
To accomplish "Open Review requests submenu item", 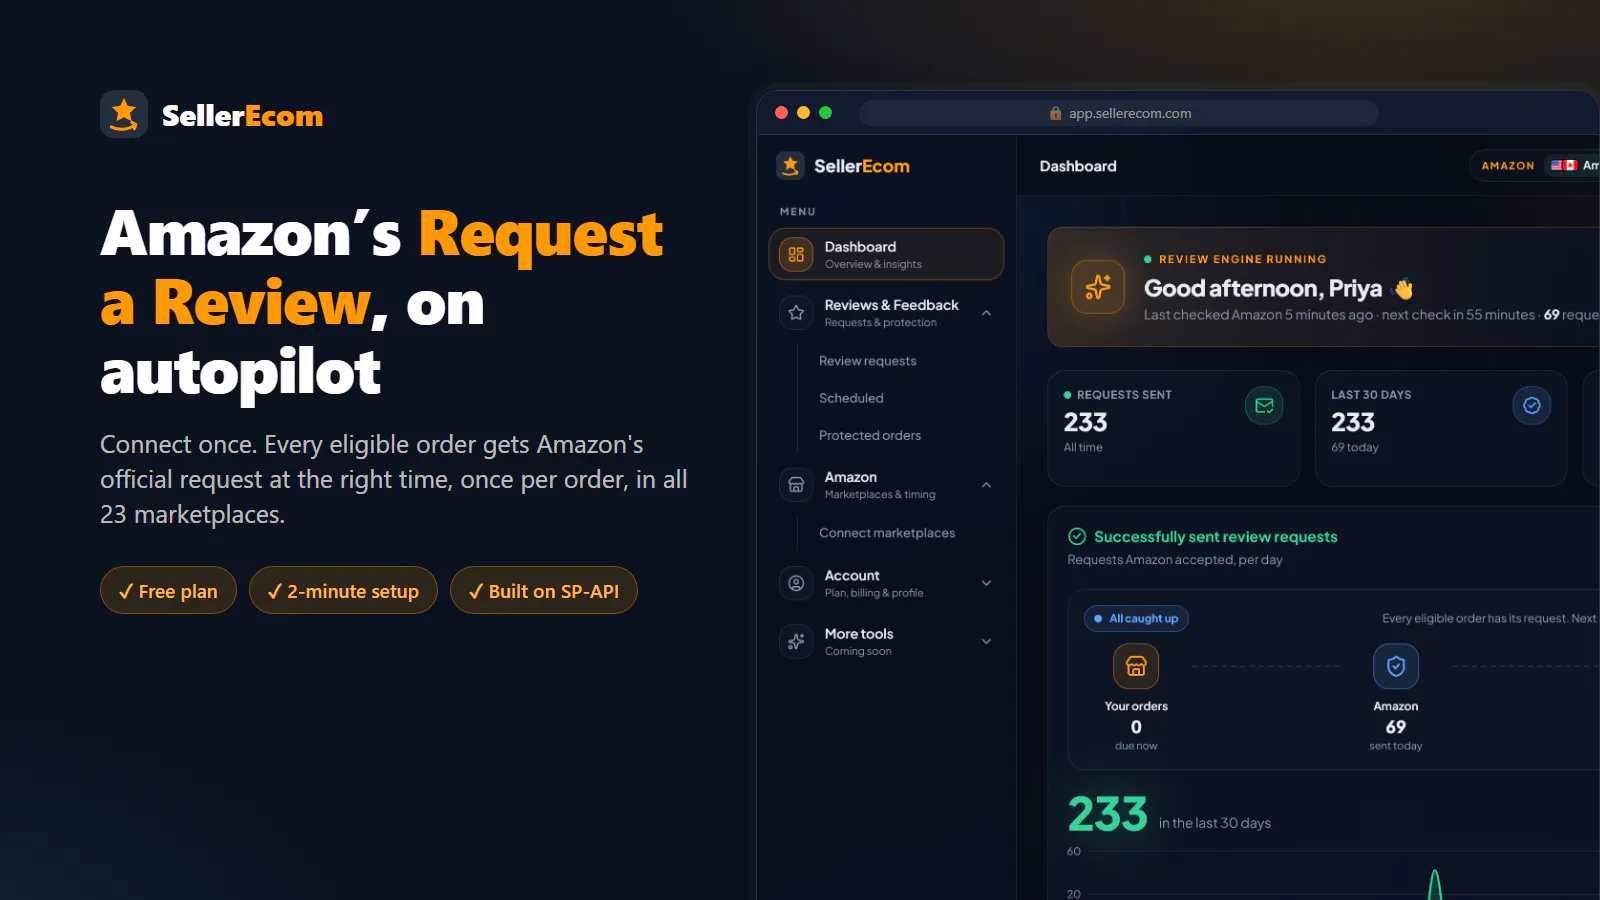I will pyautogui.click(x=867, y=361).
